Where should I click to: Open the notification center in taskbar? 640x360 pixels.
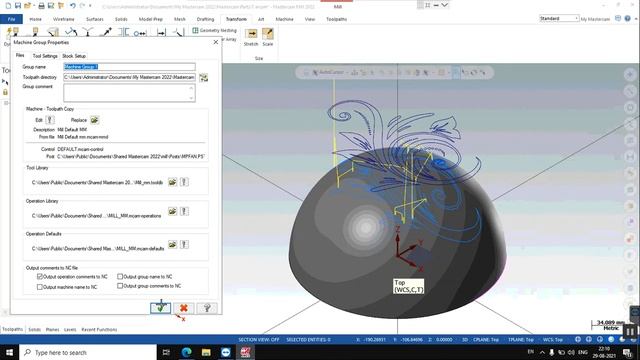(628, 352)
